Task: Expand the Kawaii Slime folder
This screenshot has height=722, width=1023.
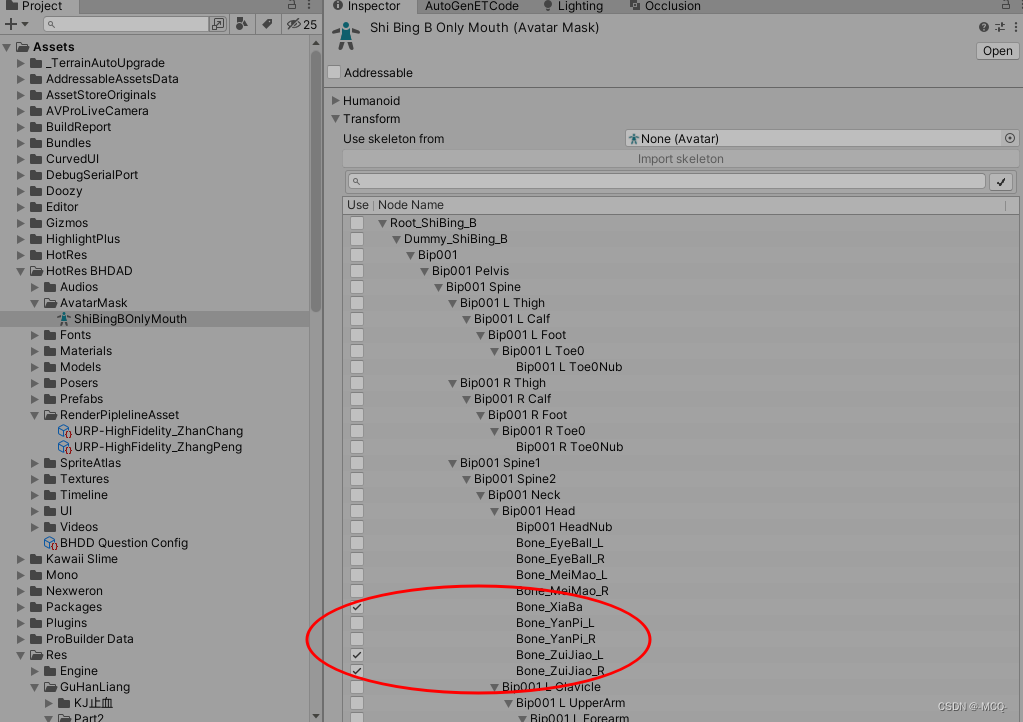Action: 20,559
